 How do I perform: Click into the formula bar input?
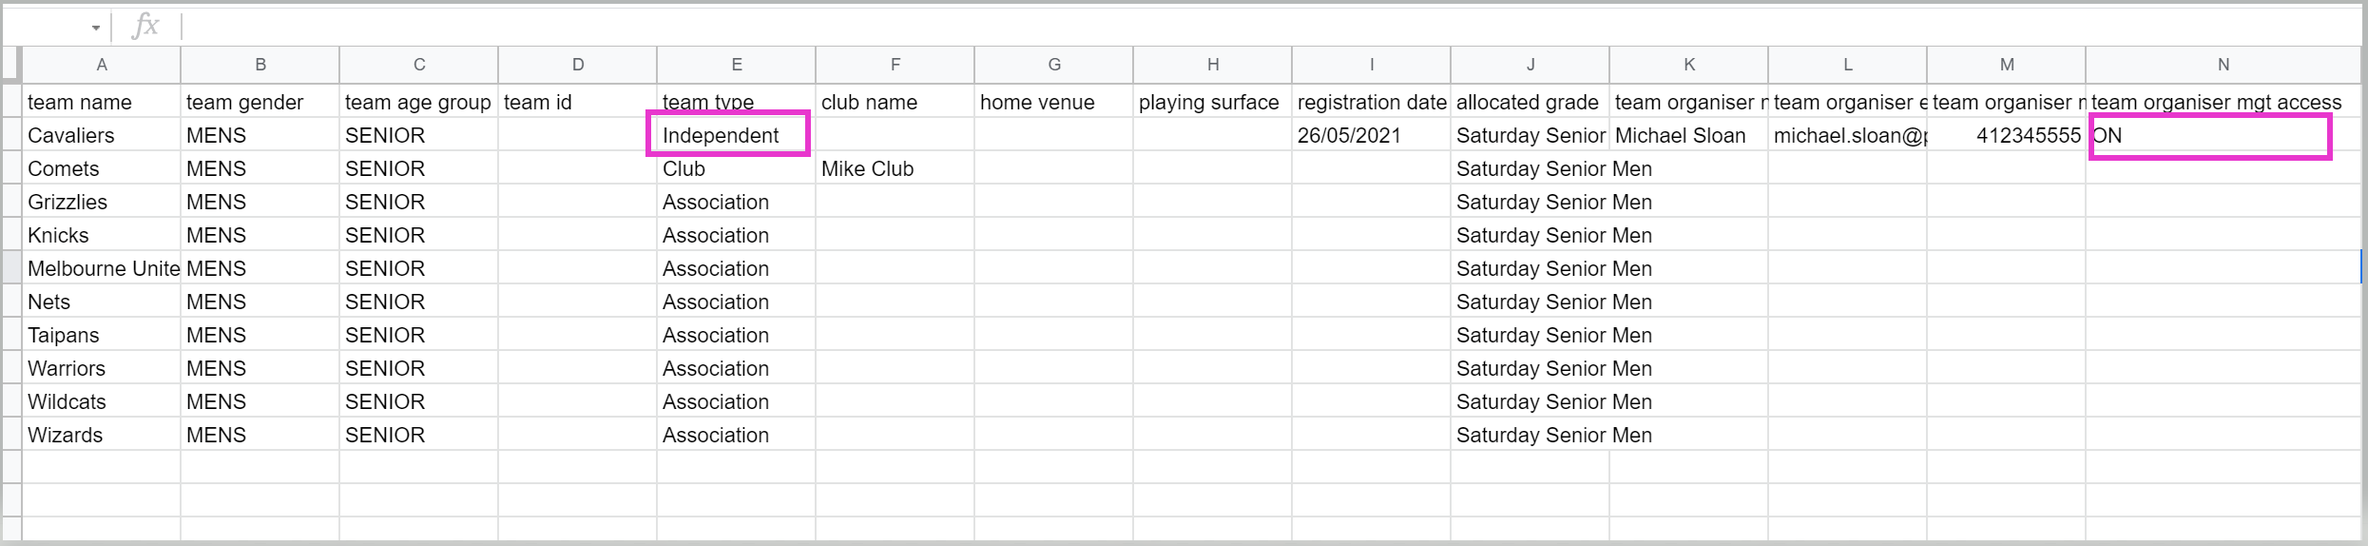(x=1200, y=26)
